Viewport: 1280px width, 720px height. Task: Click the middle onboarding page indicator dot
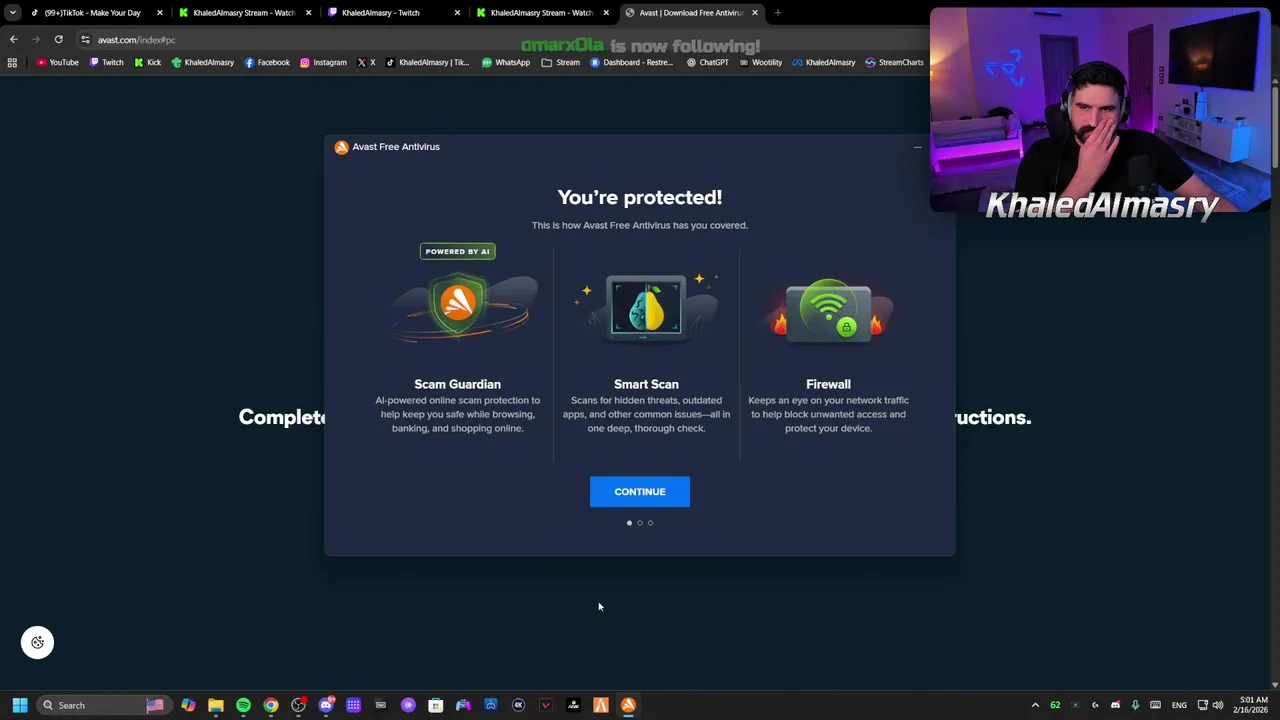(x=640, y=523)
